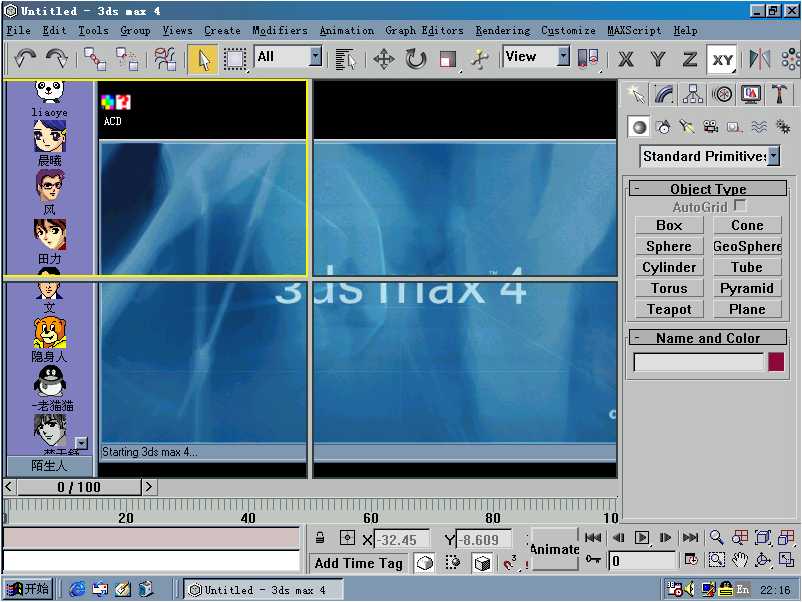802x602 pixels.
Task: Select the Lights category icon
Action: (687, 127)
